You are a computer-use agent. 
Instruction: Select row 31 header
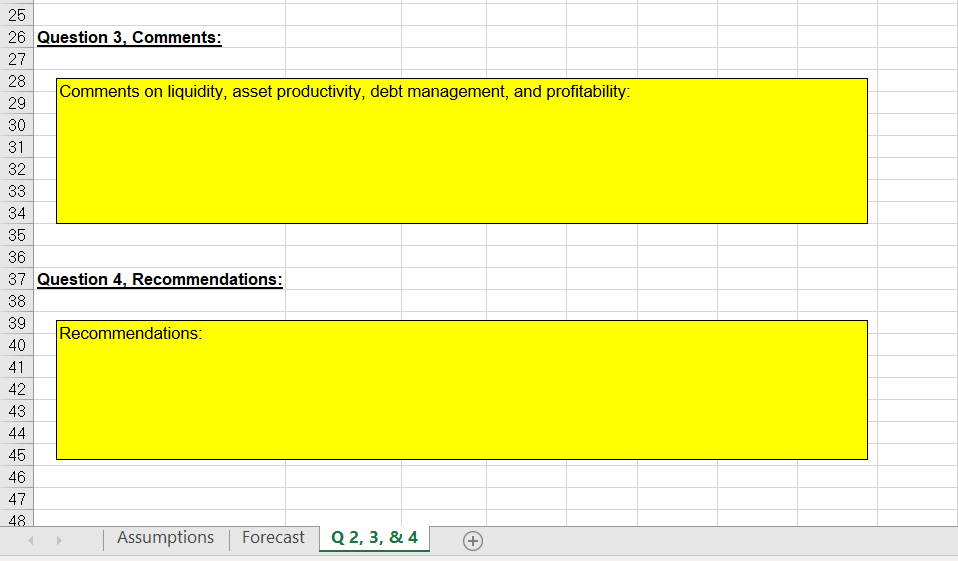pos(16,147)
